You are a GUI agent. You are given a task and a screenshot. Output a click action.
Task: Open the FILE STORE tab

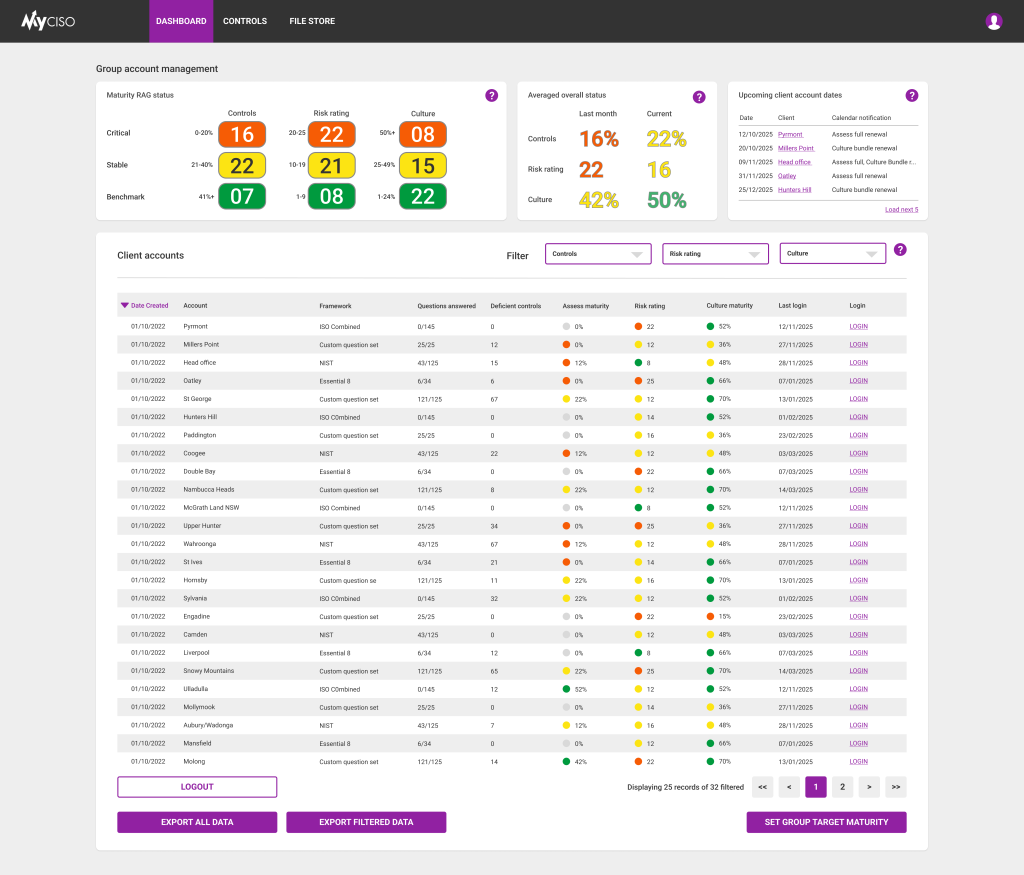coord(311,20)
